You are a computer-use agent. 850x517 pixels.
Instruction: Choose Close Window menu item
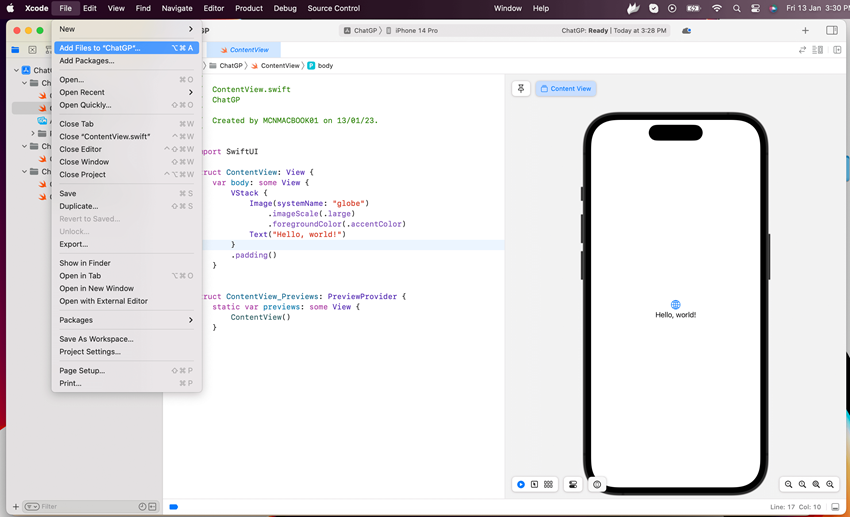126,162
